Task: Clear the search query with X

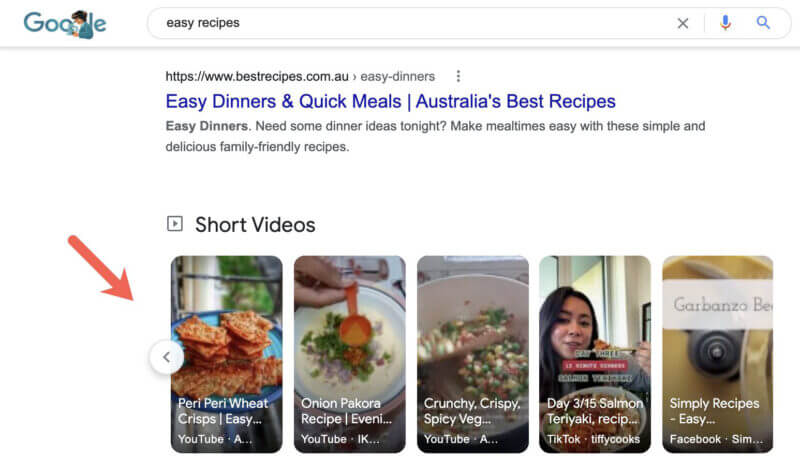Action: click(683, 23)
